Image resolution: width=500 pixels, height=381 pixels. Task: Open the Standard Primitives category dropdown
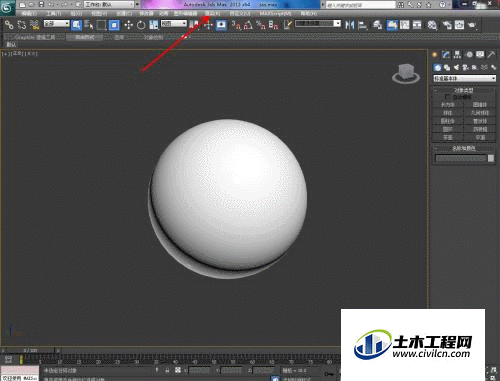[464, 78]
